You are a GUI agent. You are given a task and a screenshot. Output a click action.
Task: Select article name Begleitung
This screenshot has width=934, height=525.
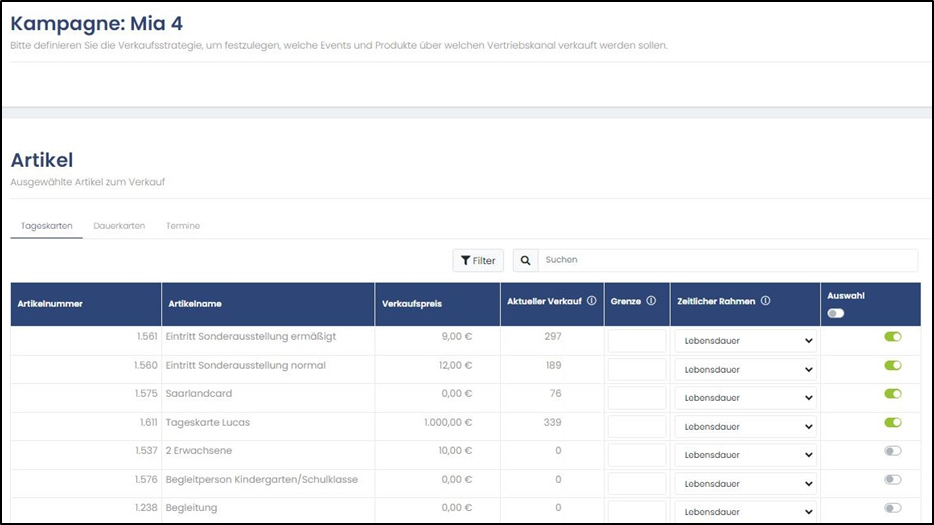point(191,508)
